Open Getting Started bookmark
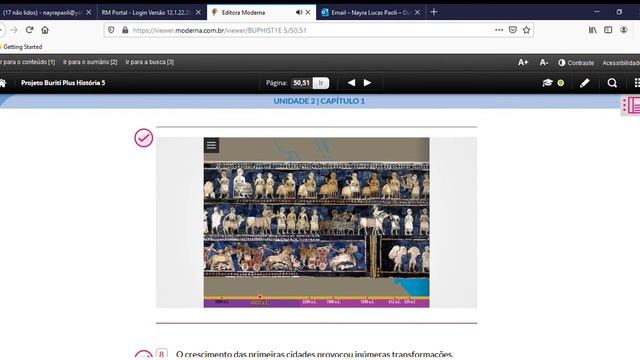640x360 pixels. pyautogui.click(x=22, y=47)
